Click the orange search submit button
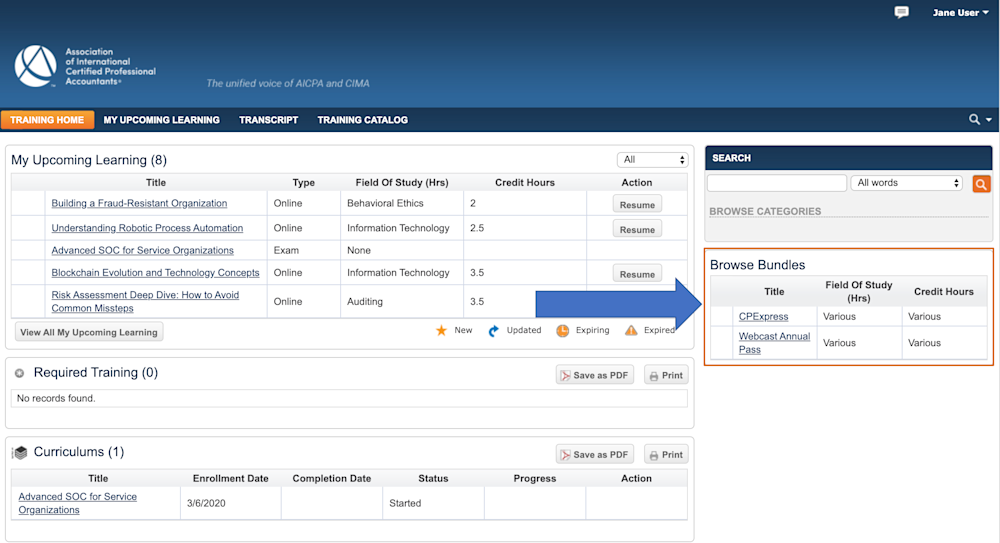 click(981, 184)
